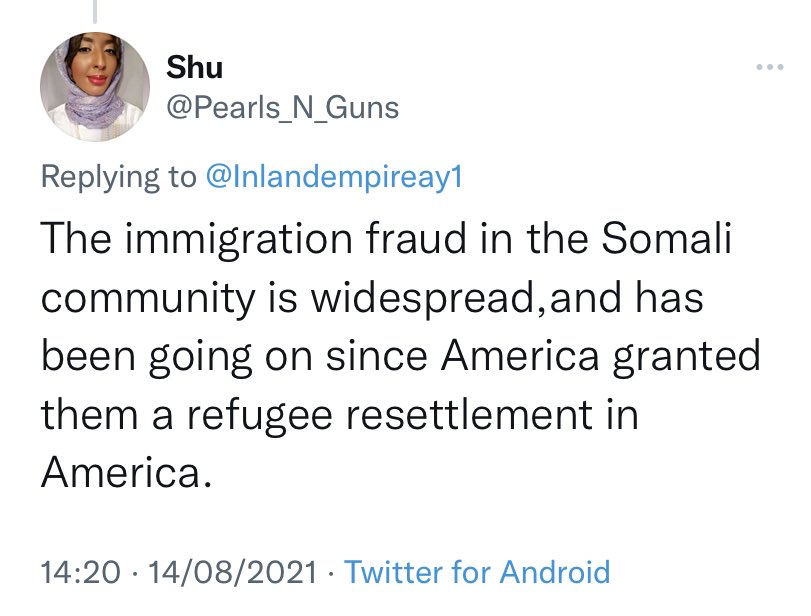This screenshot has height=616, width=811.
Task: Click the final word America. ending the tweet
Action: click(127, 472)
